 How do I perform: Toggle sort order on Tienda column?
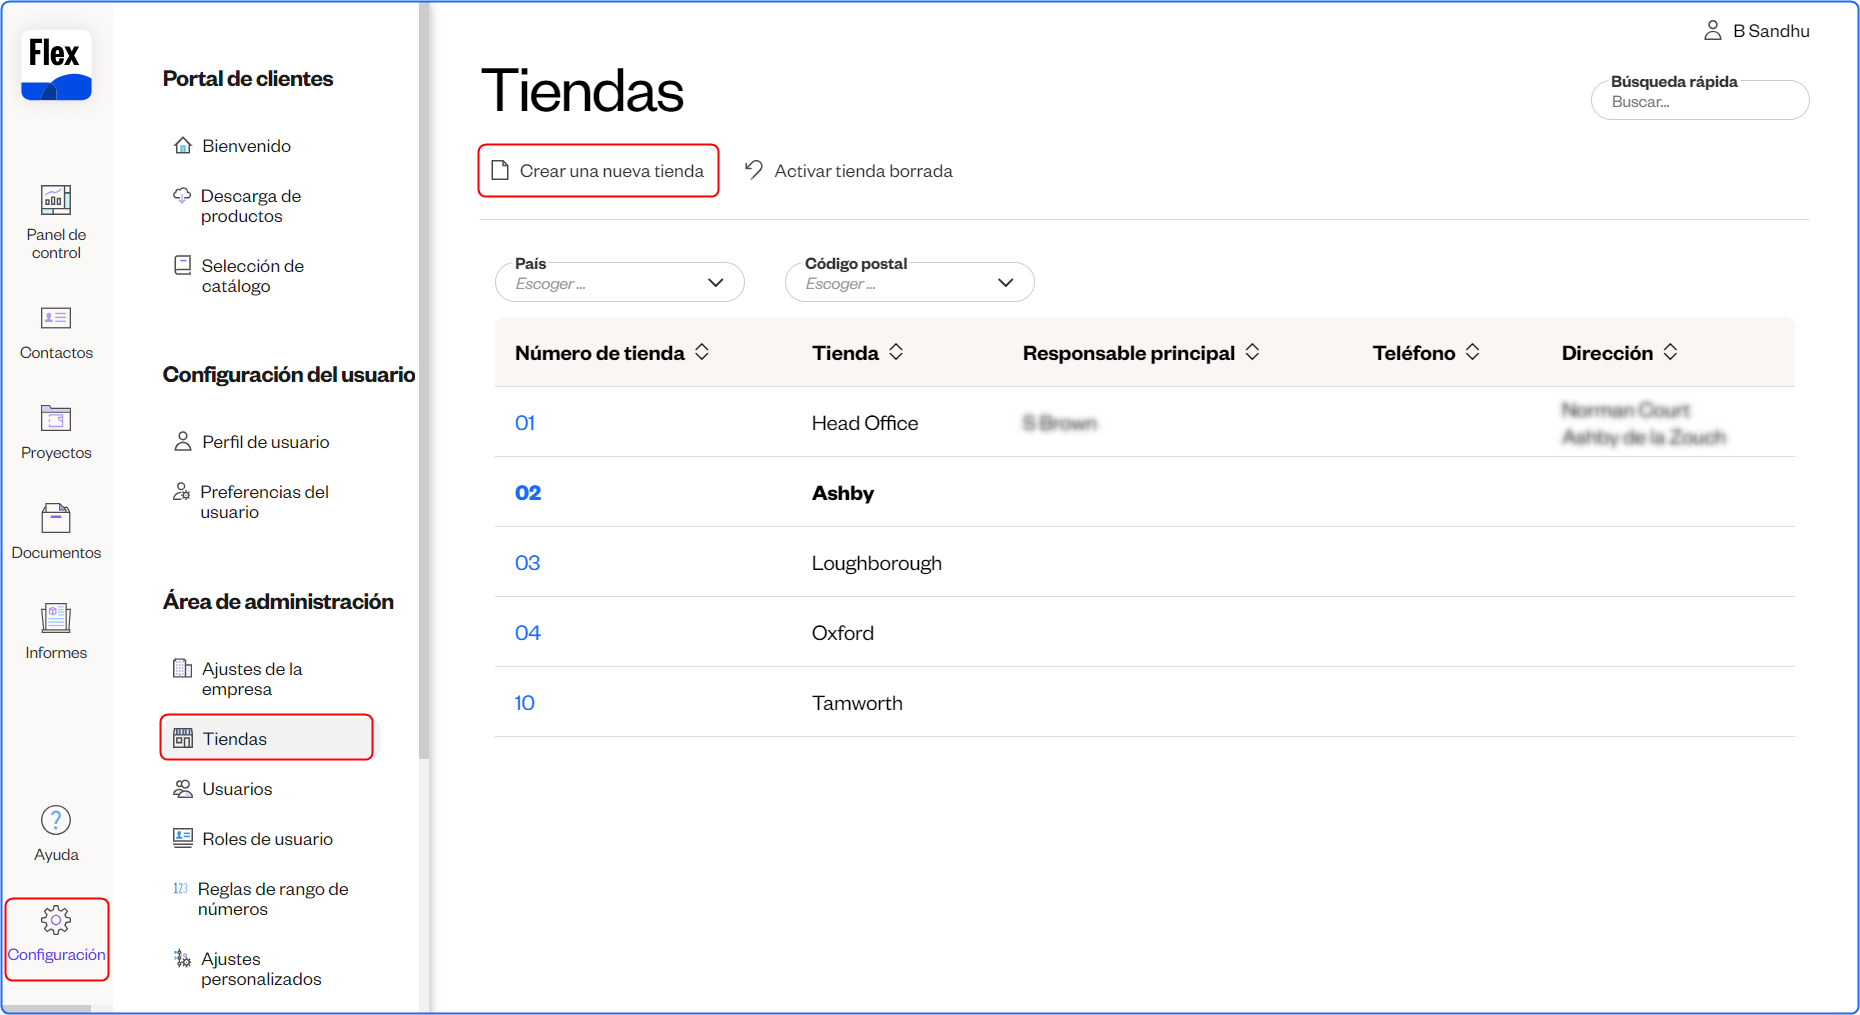pos(896,352)
